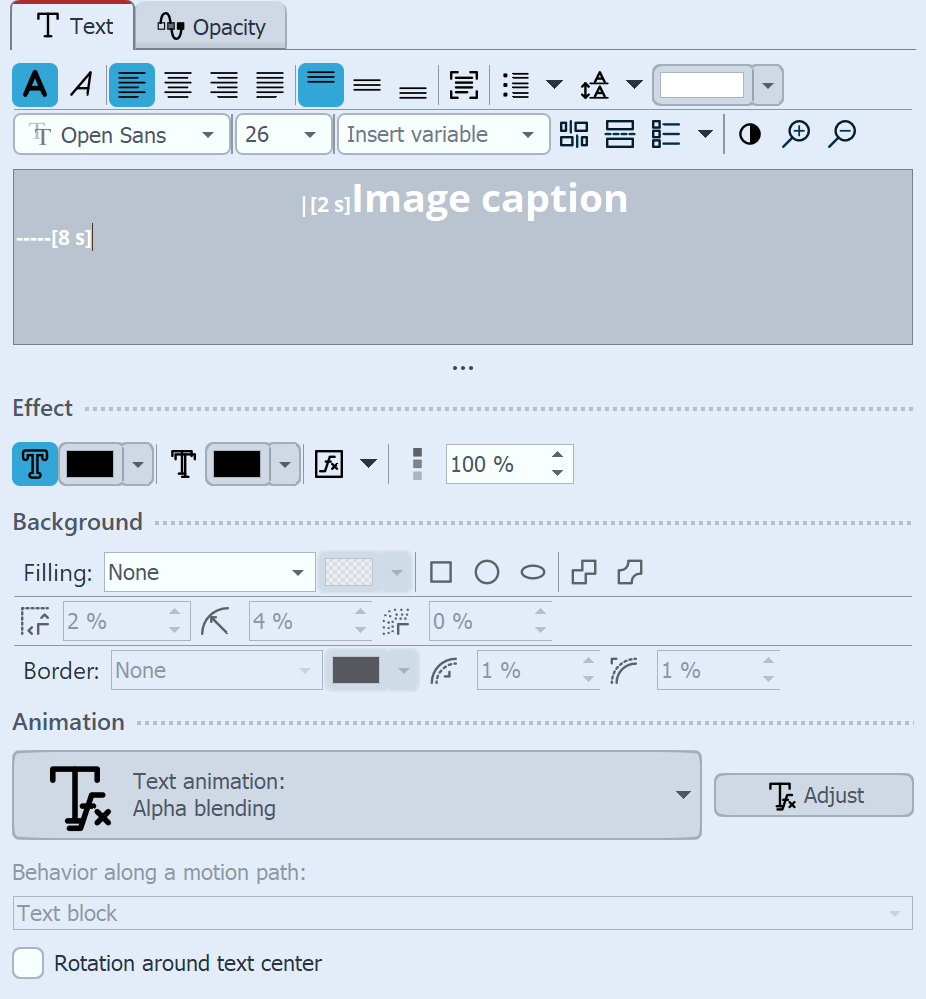
Task: Select bold text formatting
Action: click(x=34, y=85)
